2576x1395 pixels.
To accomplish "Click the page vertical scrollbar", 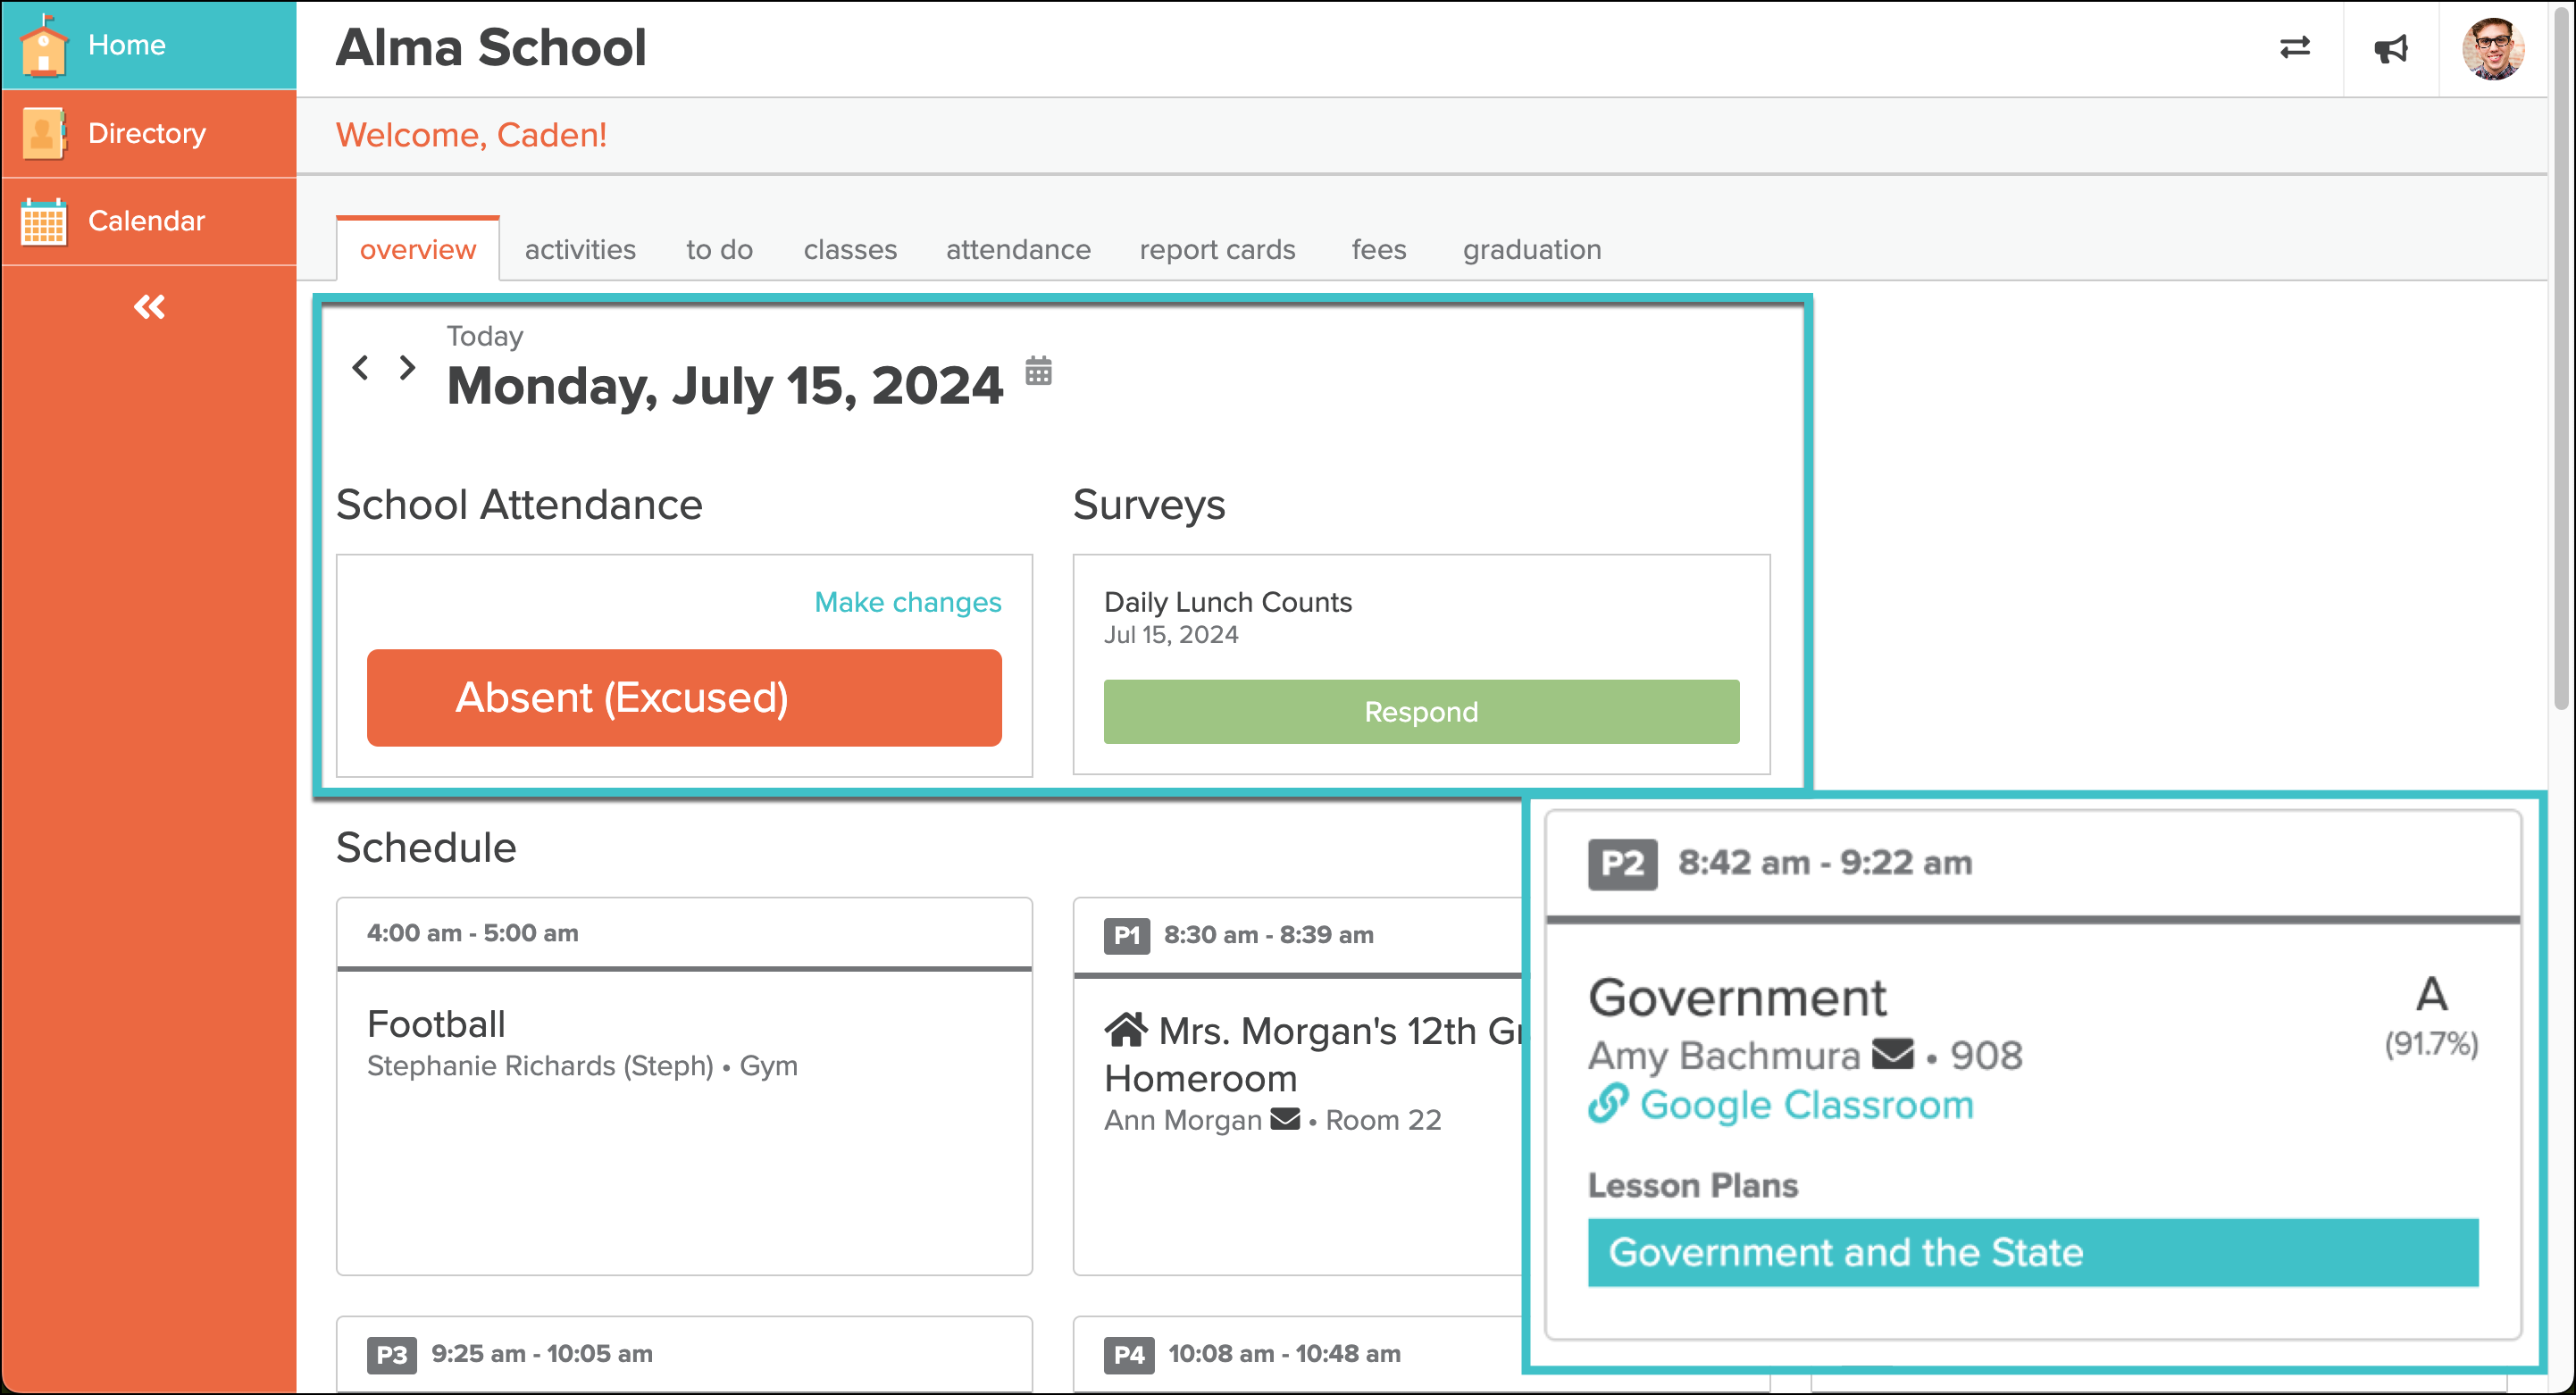I will pyautogui.click(x=2561, y=360).
